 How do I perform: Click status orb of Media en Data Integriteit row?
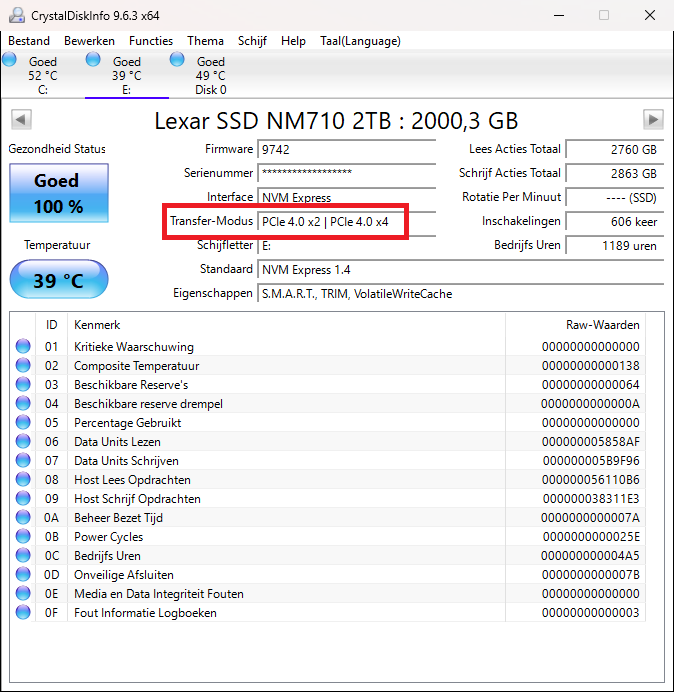23,593
